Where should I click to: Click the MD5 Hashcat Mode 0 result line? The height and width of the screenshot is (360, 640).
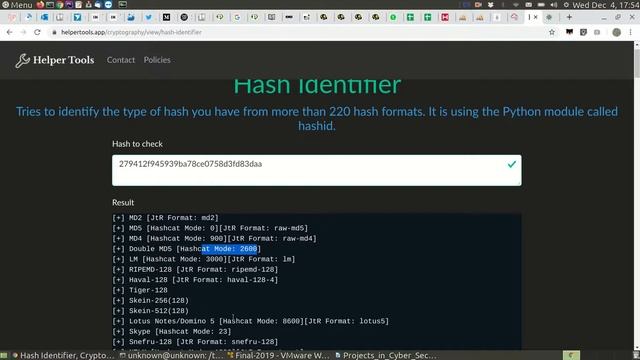pyautogui.click(x=210, y=228)
